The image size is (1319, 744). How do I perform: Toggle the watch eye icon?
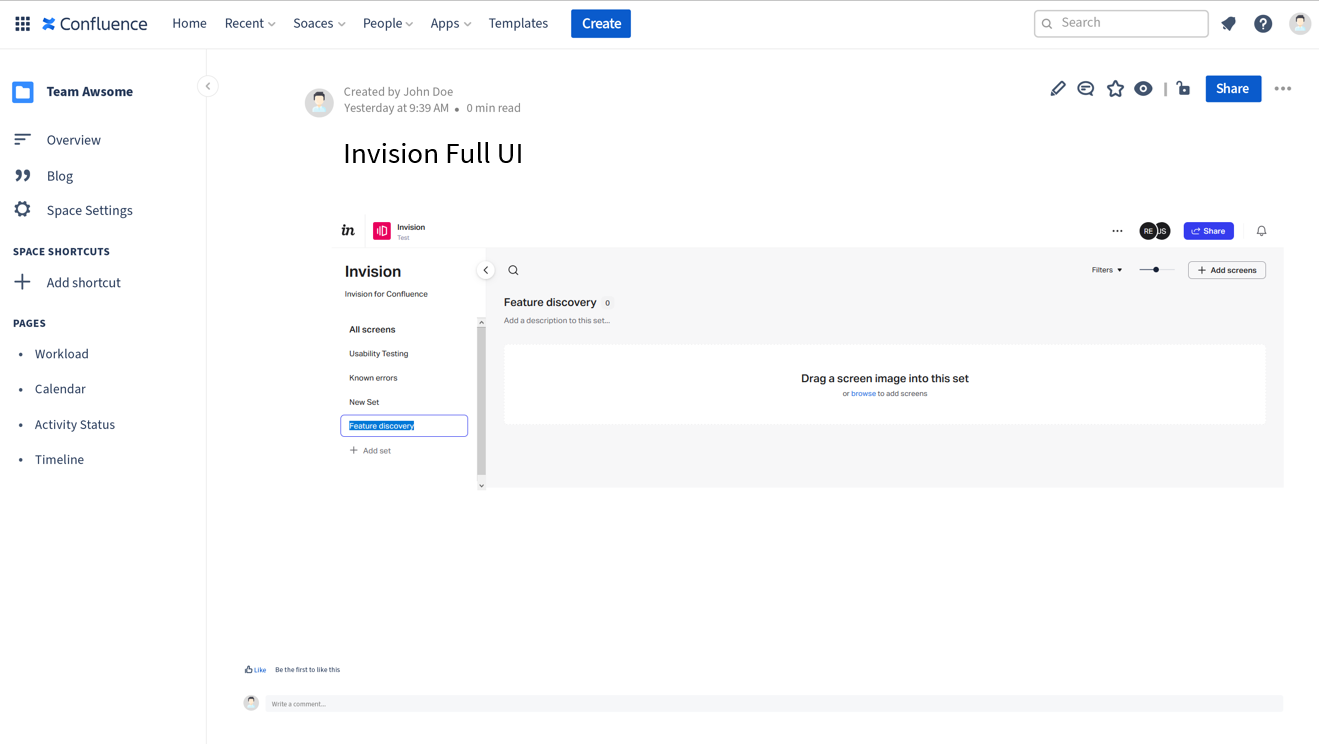(1143, 89)
